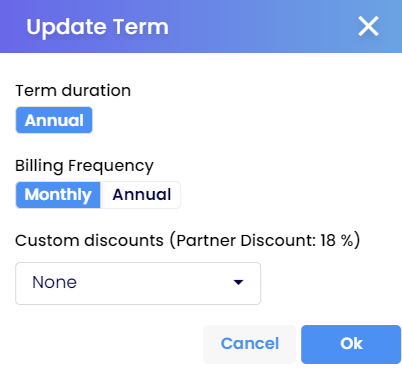Click the gradient header bar of dialog
This screenshot has height=377, width=402.
coord(201,26)
